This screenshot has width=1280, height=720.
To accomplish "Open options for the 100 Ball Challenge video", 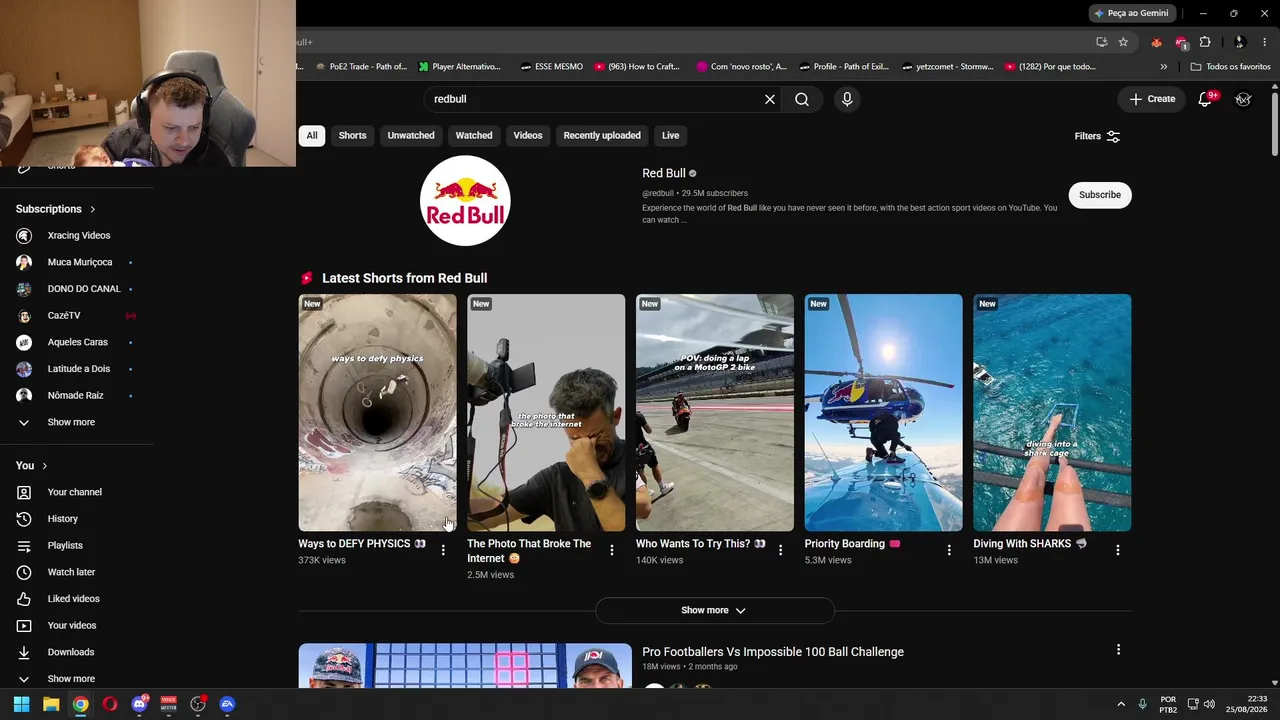I will (x=1118, y=650).
